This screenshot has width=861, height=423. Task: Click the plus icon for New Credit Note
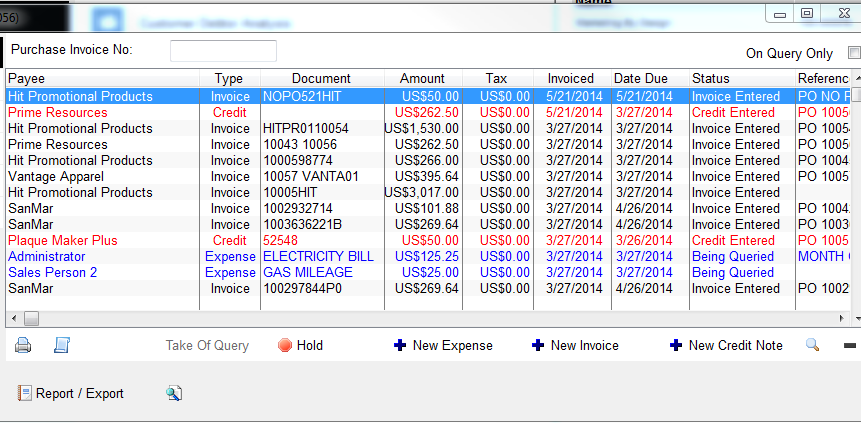(x=676, y=346)
